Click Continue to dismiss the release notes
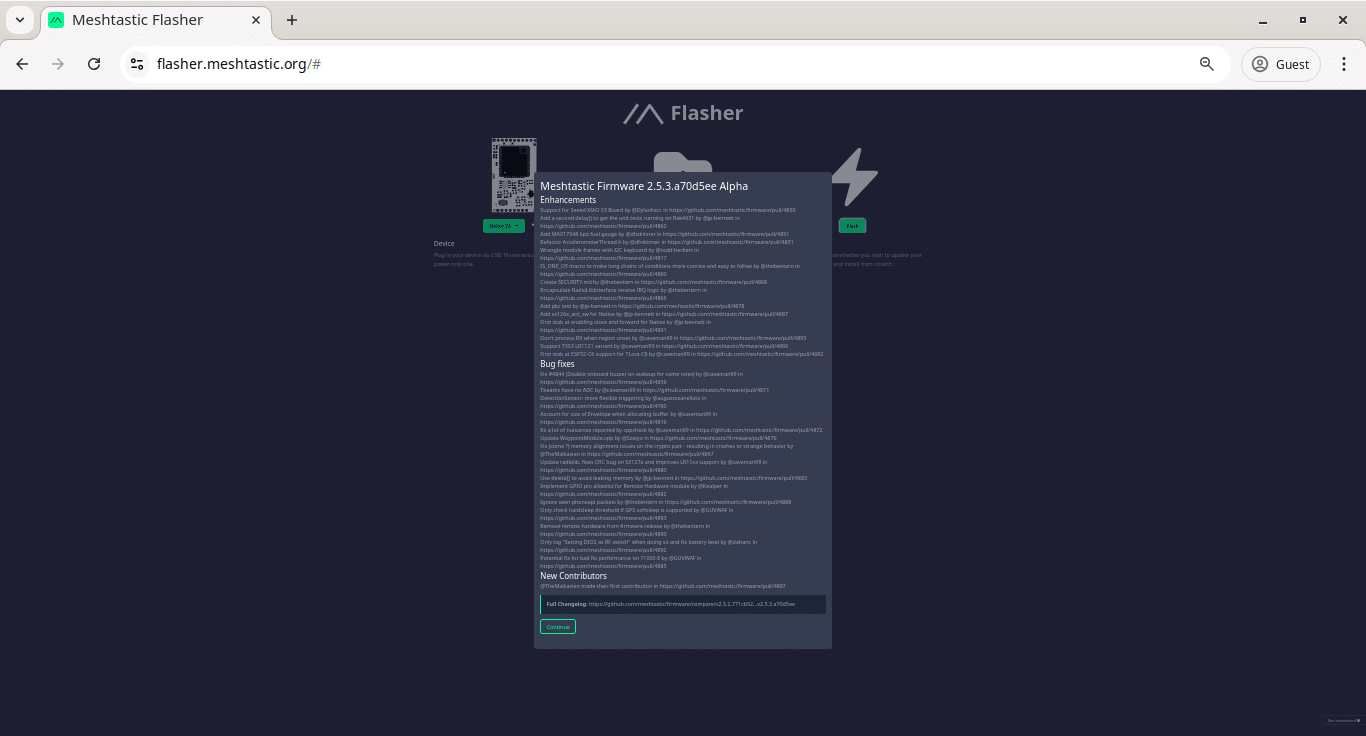Image resolution: width=1366 pixels, height=736 pixels. (x=557, y=626)
